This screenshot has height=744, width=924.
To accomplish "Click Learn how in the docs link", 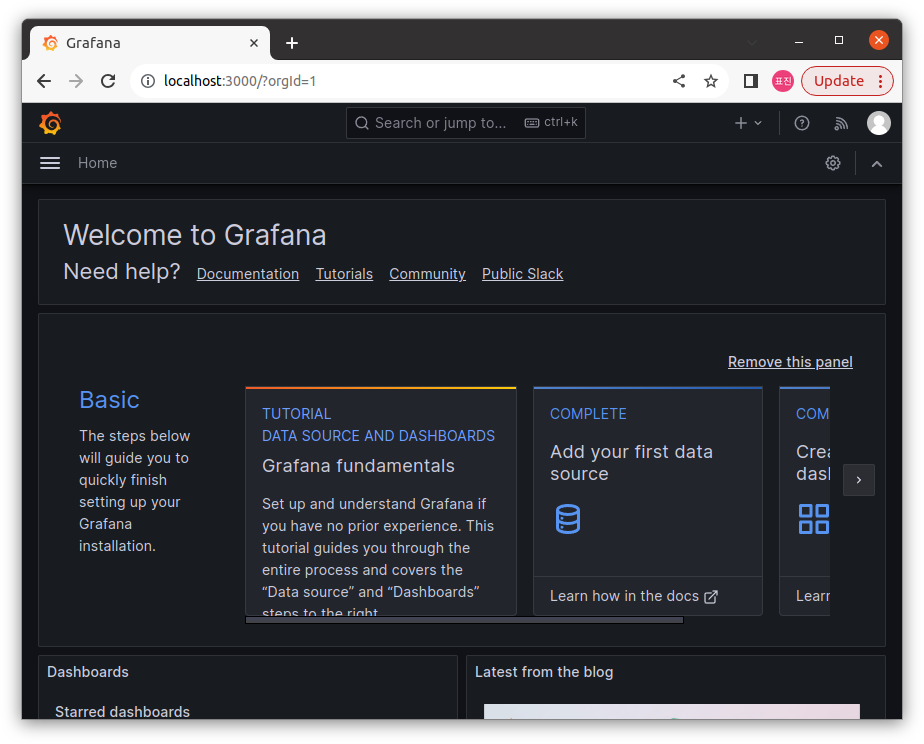I will pos(633,596).
